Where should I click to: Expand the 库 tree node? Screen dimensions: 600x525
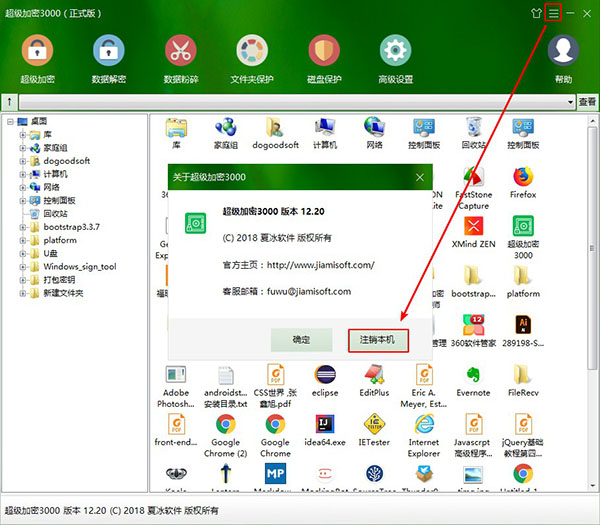click(22, 134)
